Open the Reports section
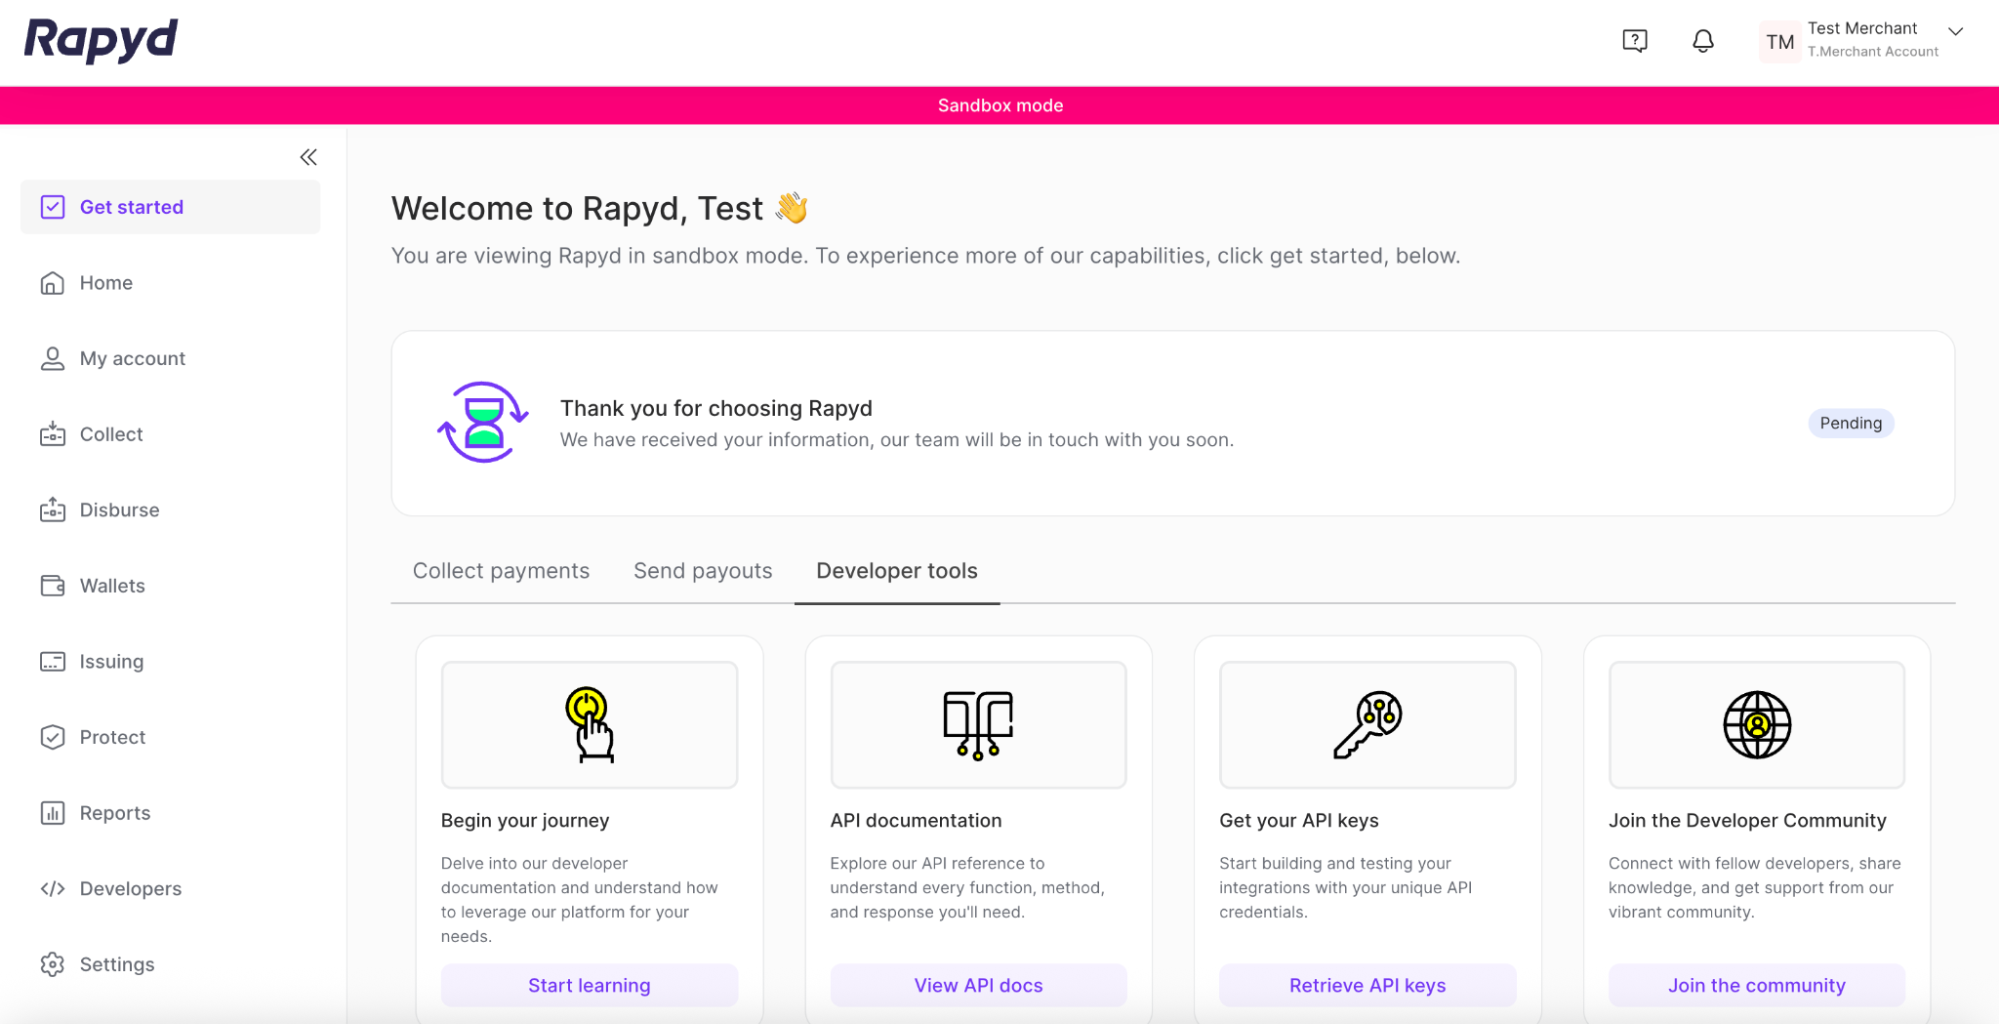 115,813
